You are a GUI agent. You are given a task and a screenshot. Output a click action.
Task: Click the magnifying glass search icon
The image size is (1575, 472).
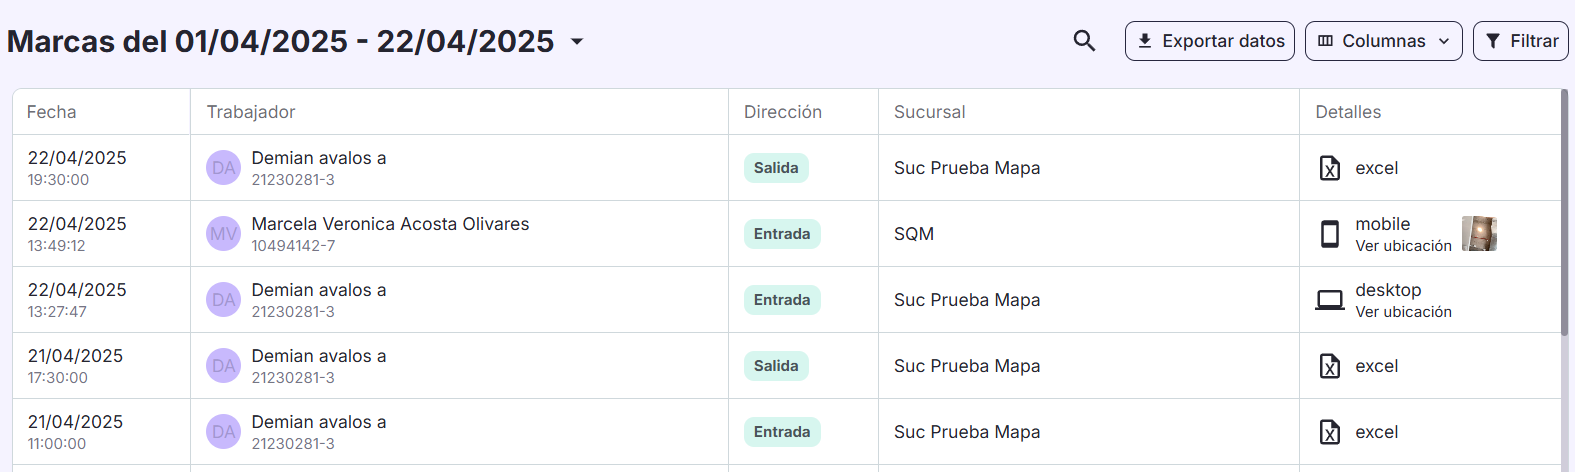(x=1084, y=41)
